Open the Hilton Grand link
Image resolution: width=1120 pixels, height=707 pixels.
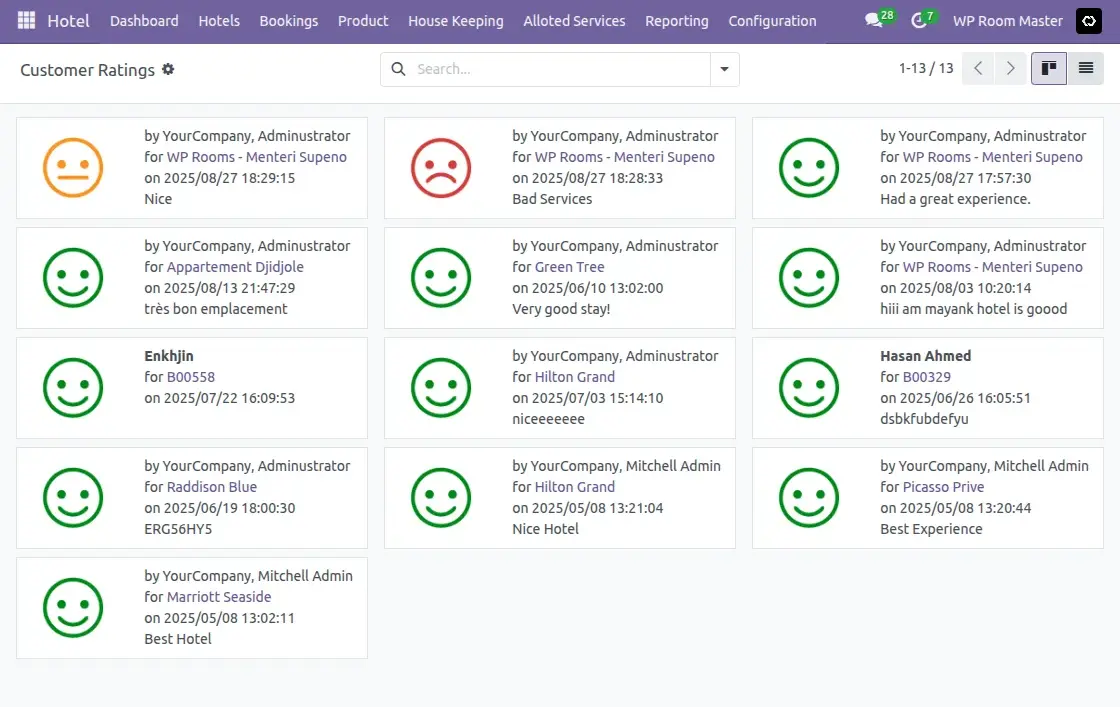click(x=574, y=377)
